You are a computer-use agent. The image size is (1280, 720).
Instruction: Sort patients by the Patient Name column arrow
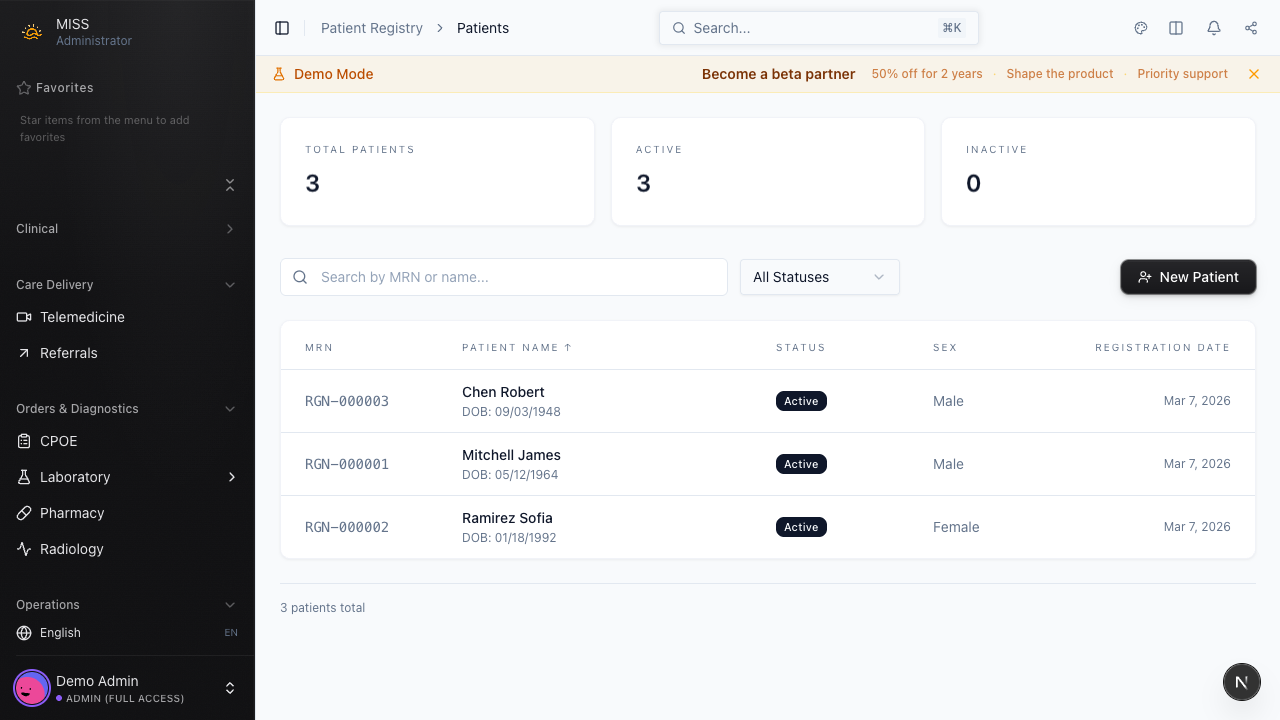pos(568,347)
